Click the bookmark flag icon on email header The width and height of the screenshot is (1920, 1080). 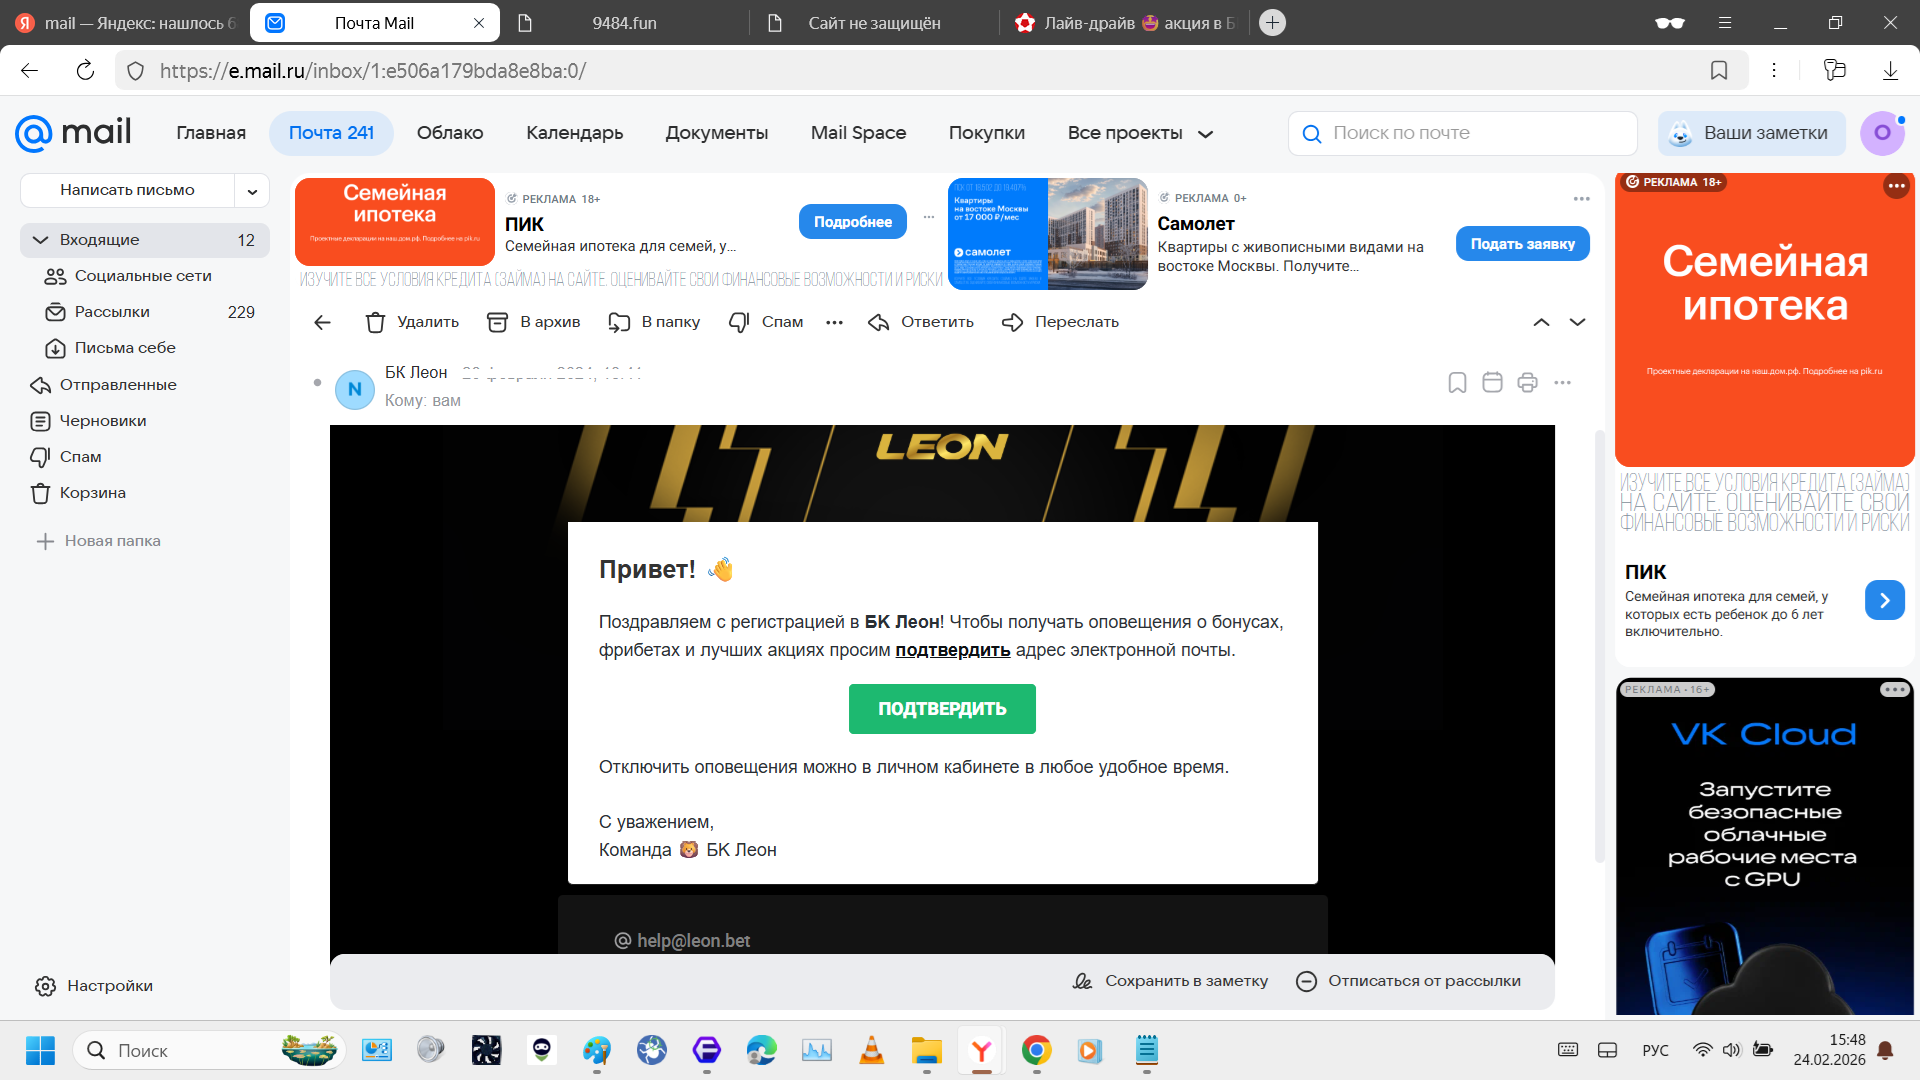tap(1457, 382)
